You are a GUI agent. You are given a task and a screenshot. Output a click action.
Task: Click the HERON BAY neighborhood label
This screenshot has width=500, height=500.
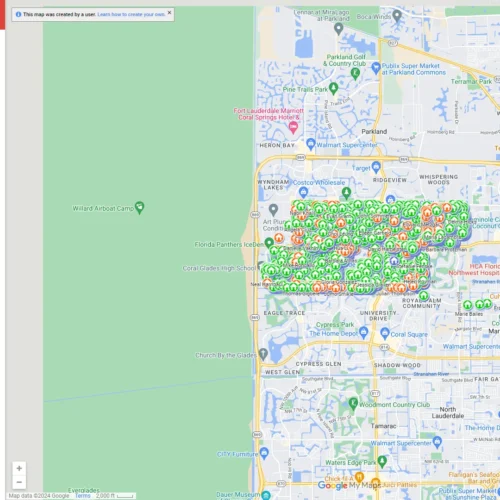[x=277, y=145]
